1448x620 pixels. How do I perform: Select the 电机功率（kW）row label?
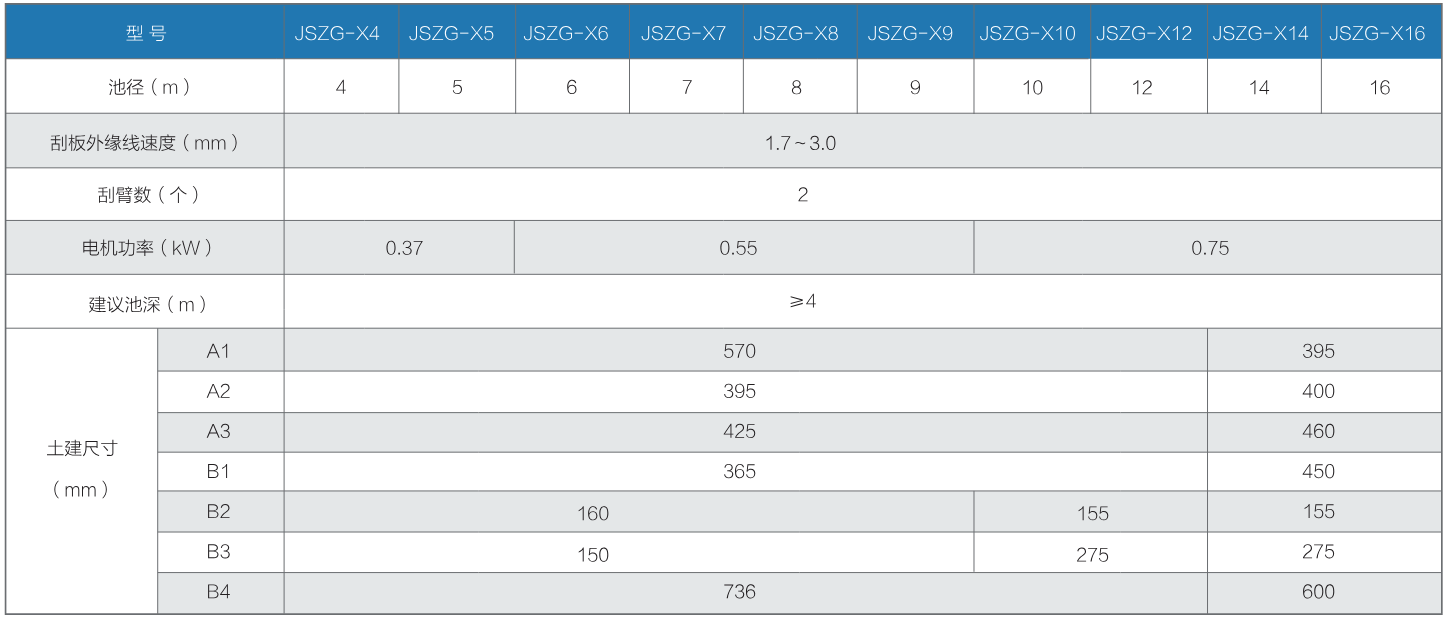(x=146, y=248)
